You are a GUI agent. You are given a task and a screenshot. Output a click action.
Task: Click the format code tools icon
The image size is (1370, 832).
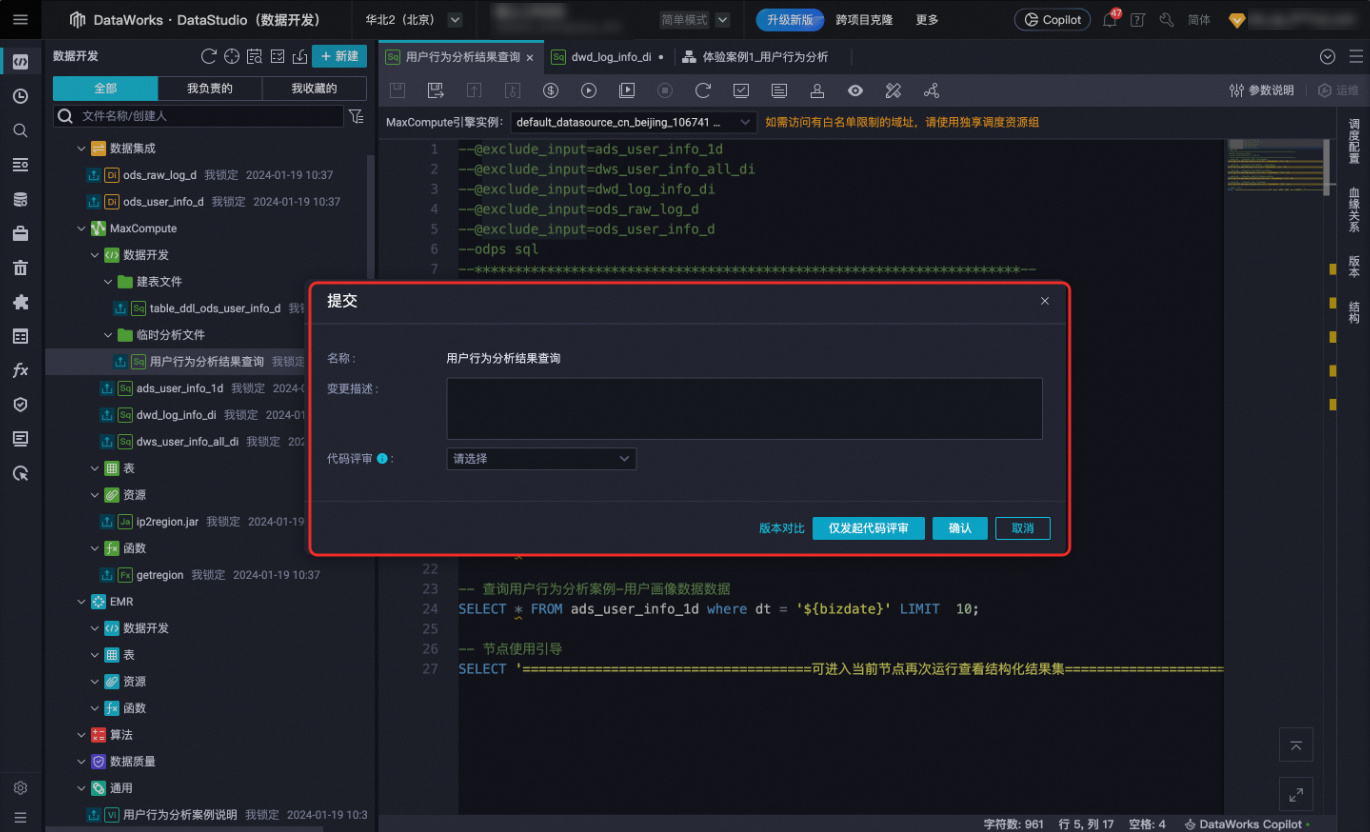pyautogui.click(x=893, y=90)
